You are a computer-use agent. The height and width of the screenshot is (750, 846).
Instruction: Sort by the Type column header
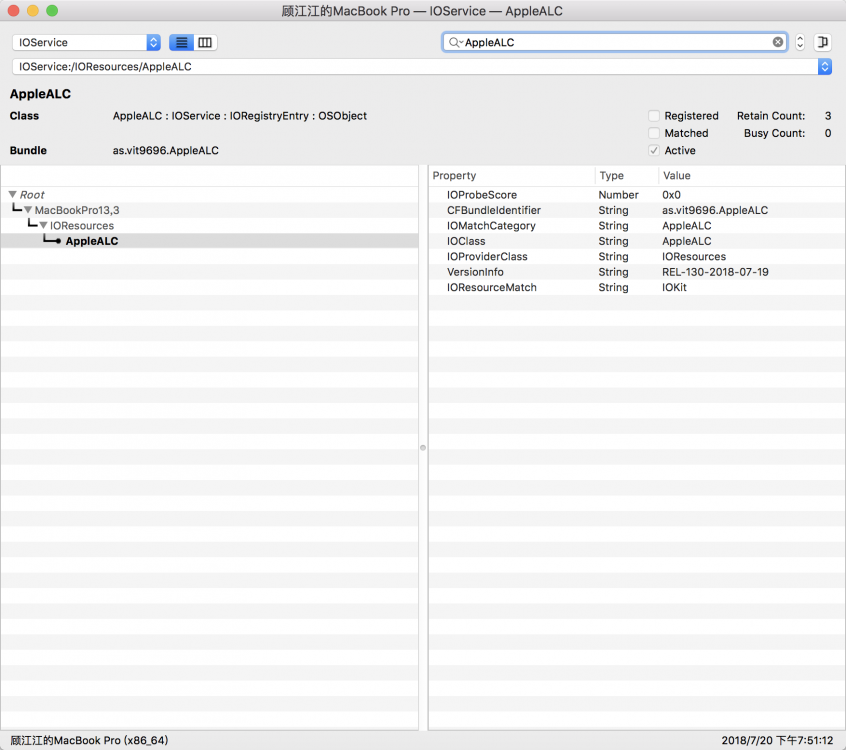(627, 175)
